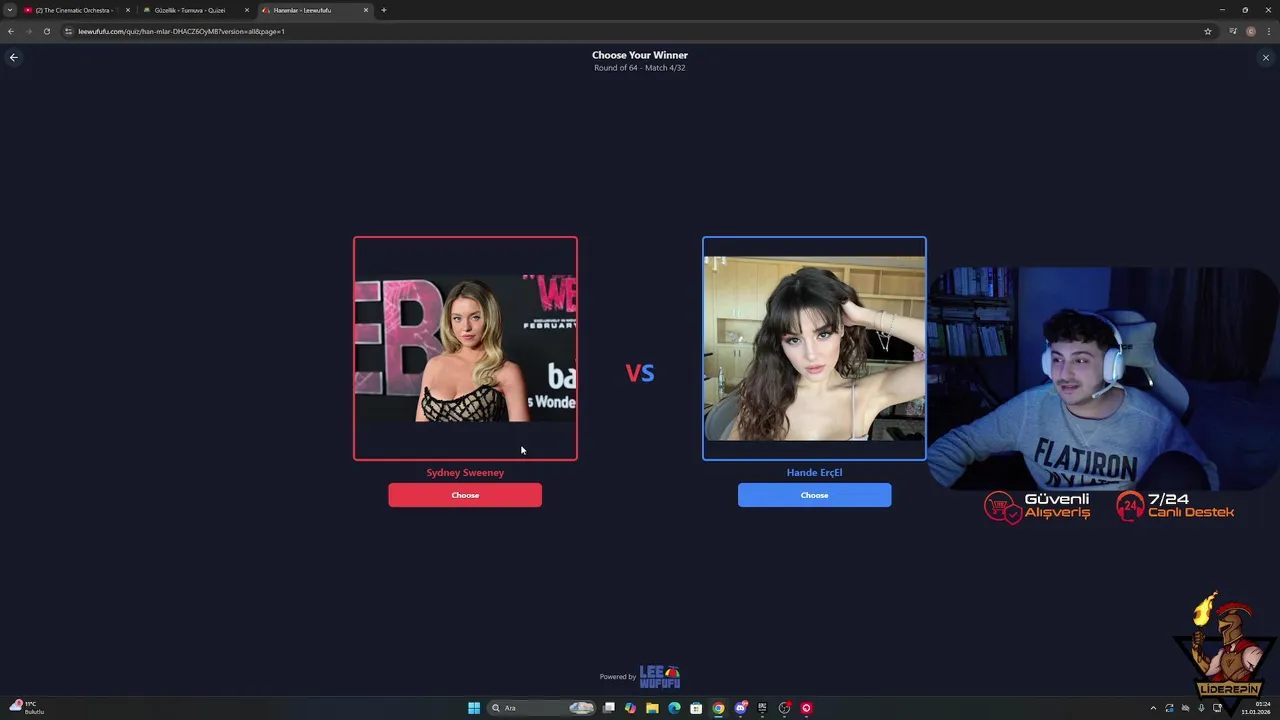The height and width of the screenshot is (720, 1280).
Task: Choose Hande Erçel with the blue button
Action: pyautogui.click(x=814, y=495)
